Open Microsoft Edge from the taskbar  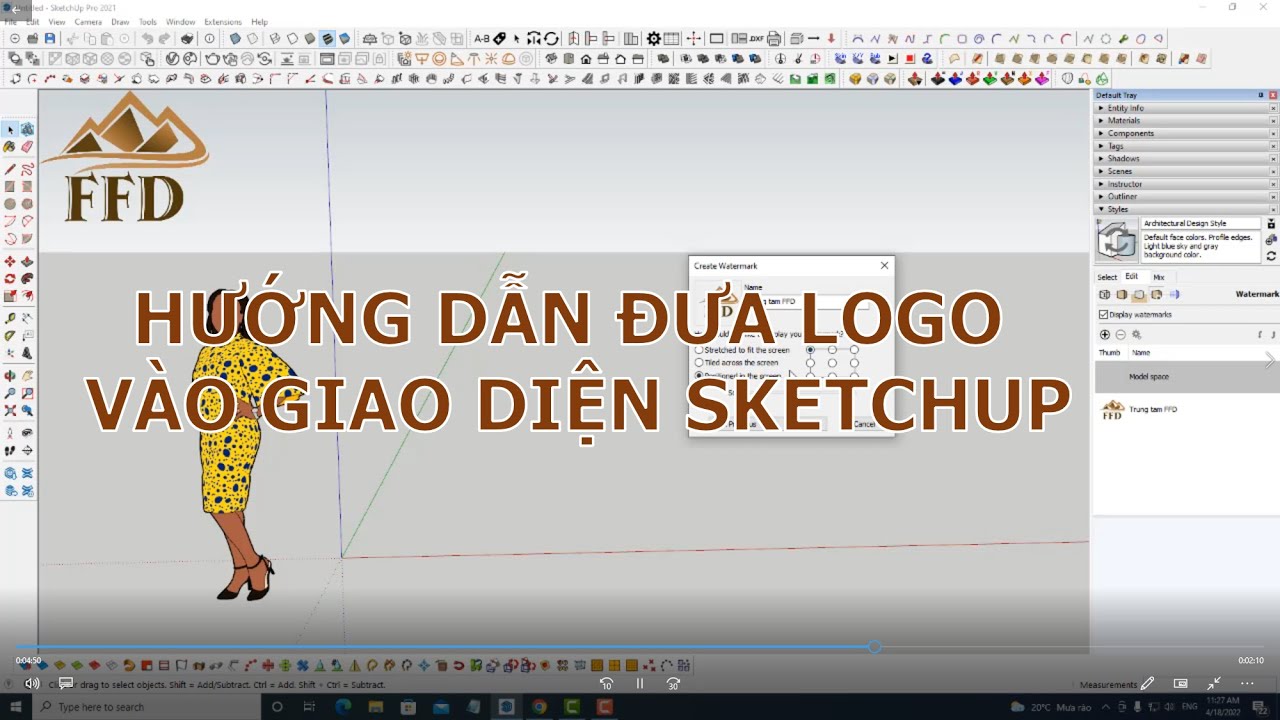[x=343, y=706]
